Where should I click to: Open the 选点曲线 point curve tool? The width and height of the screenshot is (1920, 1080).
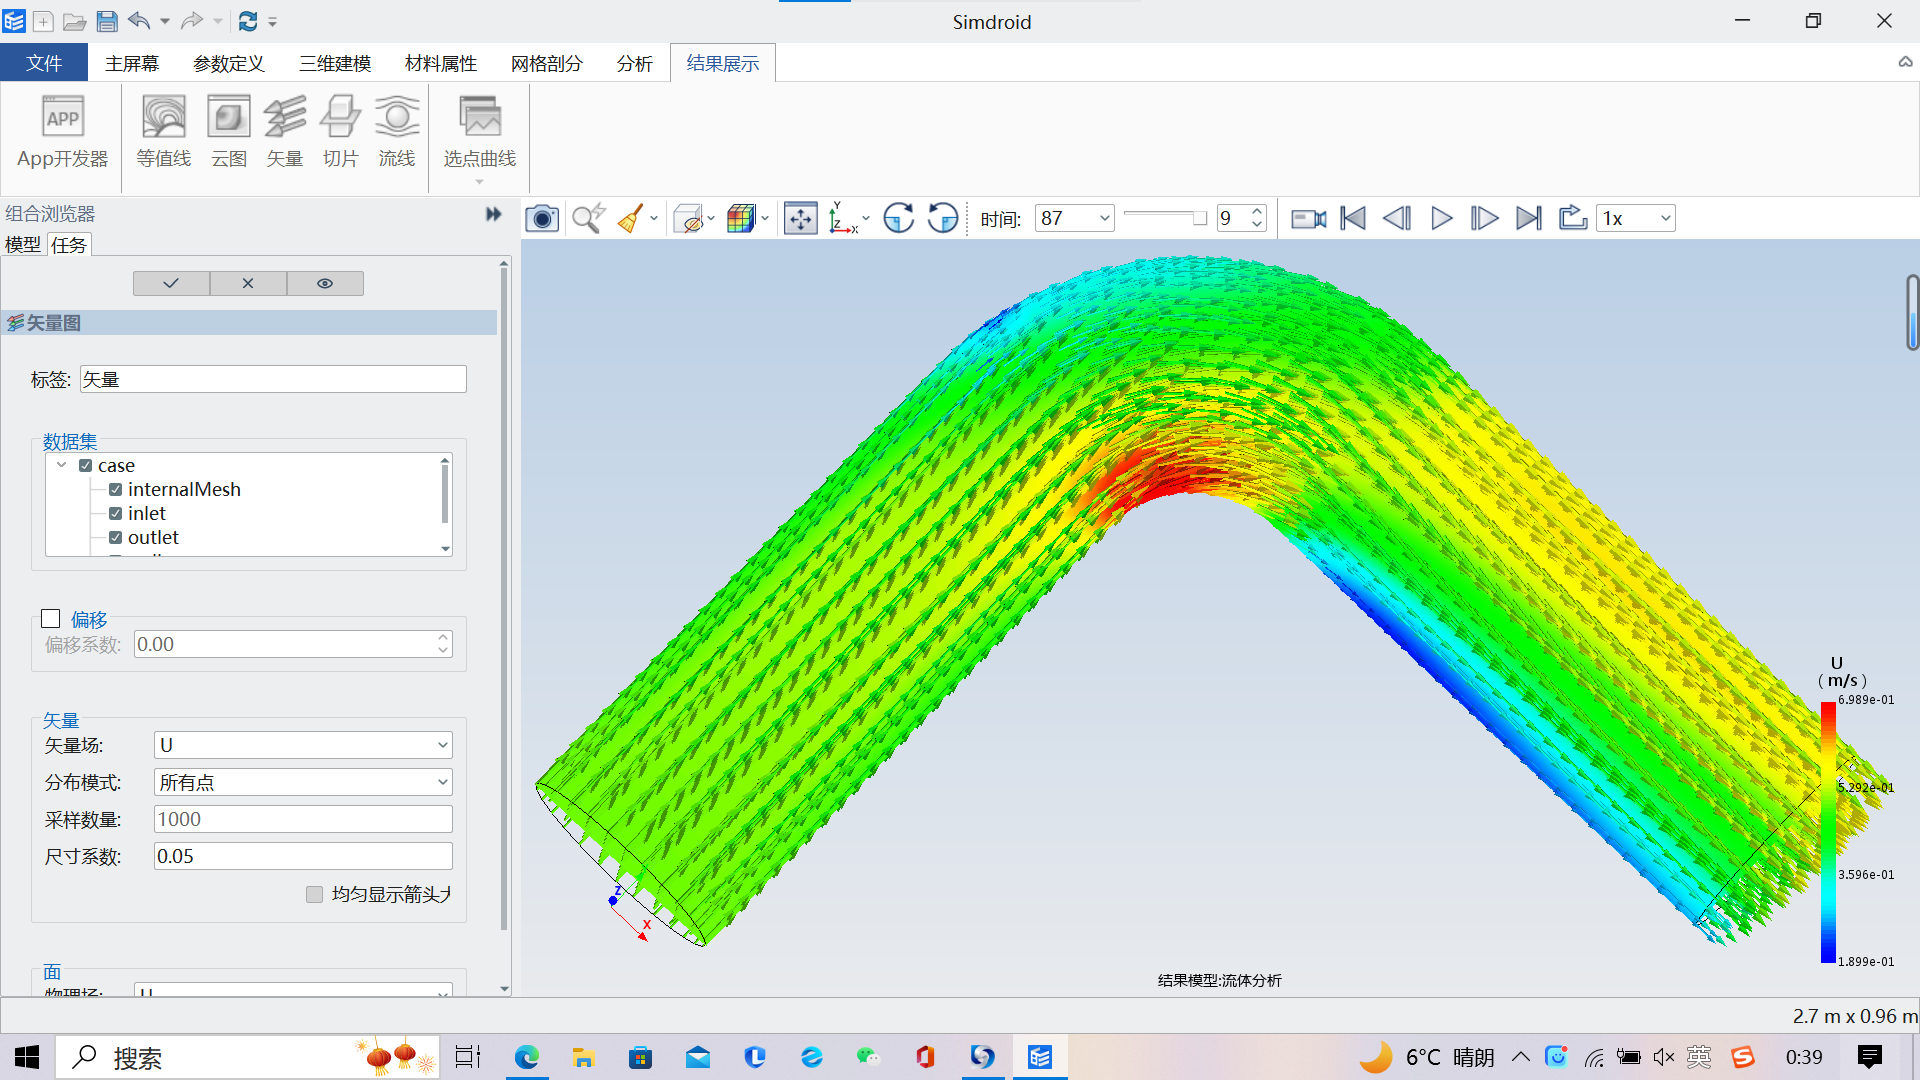[x=480, y=132]
